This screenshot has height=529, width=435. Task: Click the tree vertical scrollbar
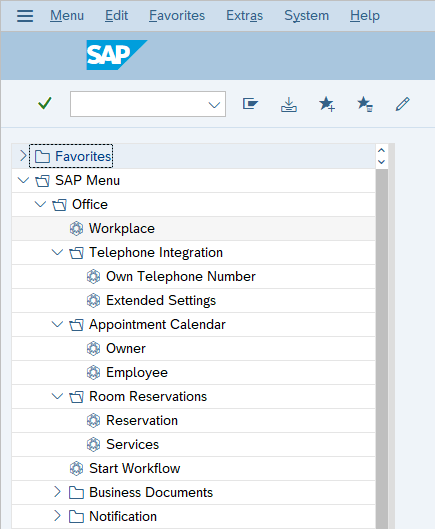coord(382,347)
